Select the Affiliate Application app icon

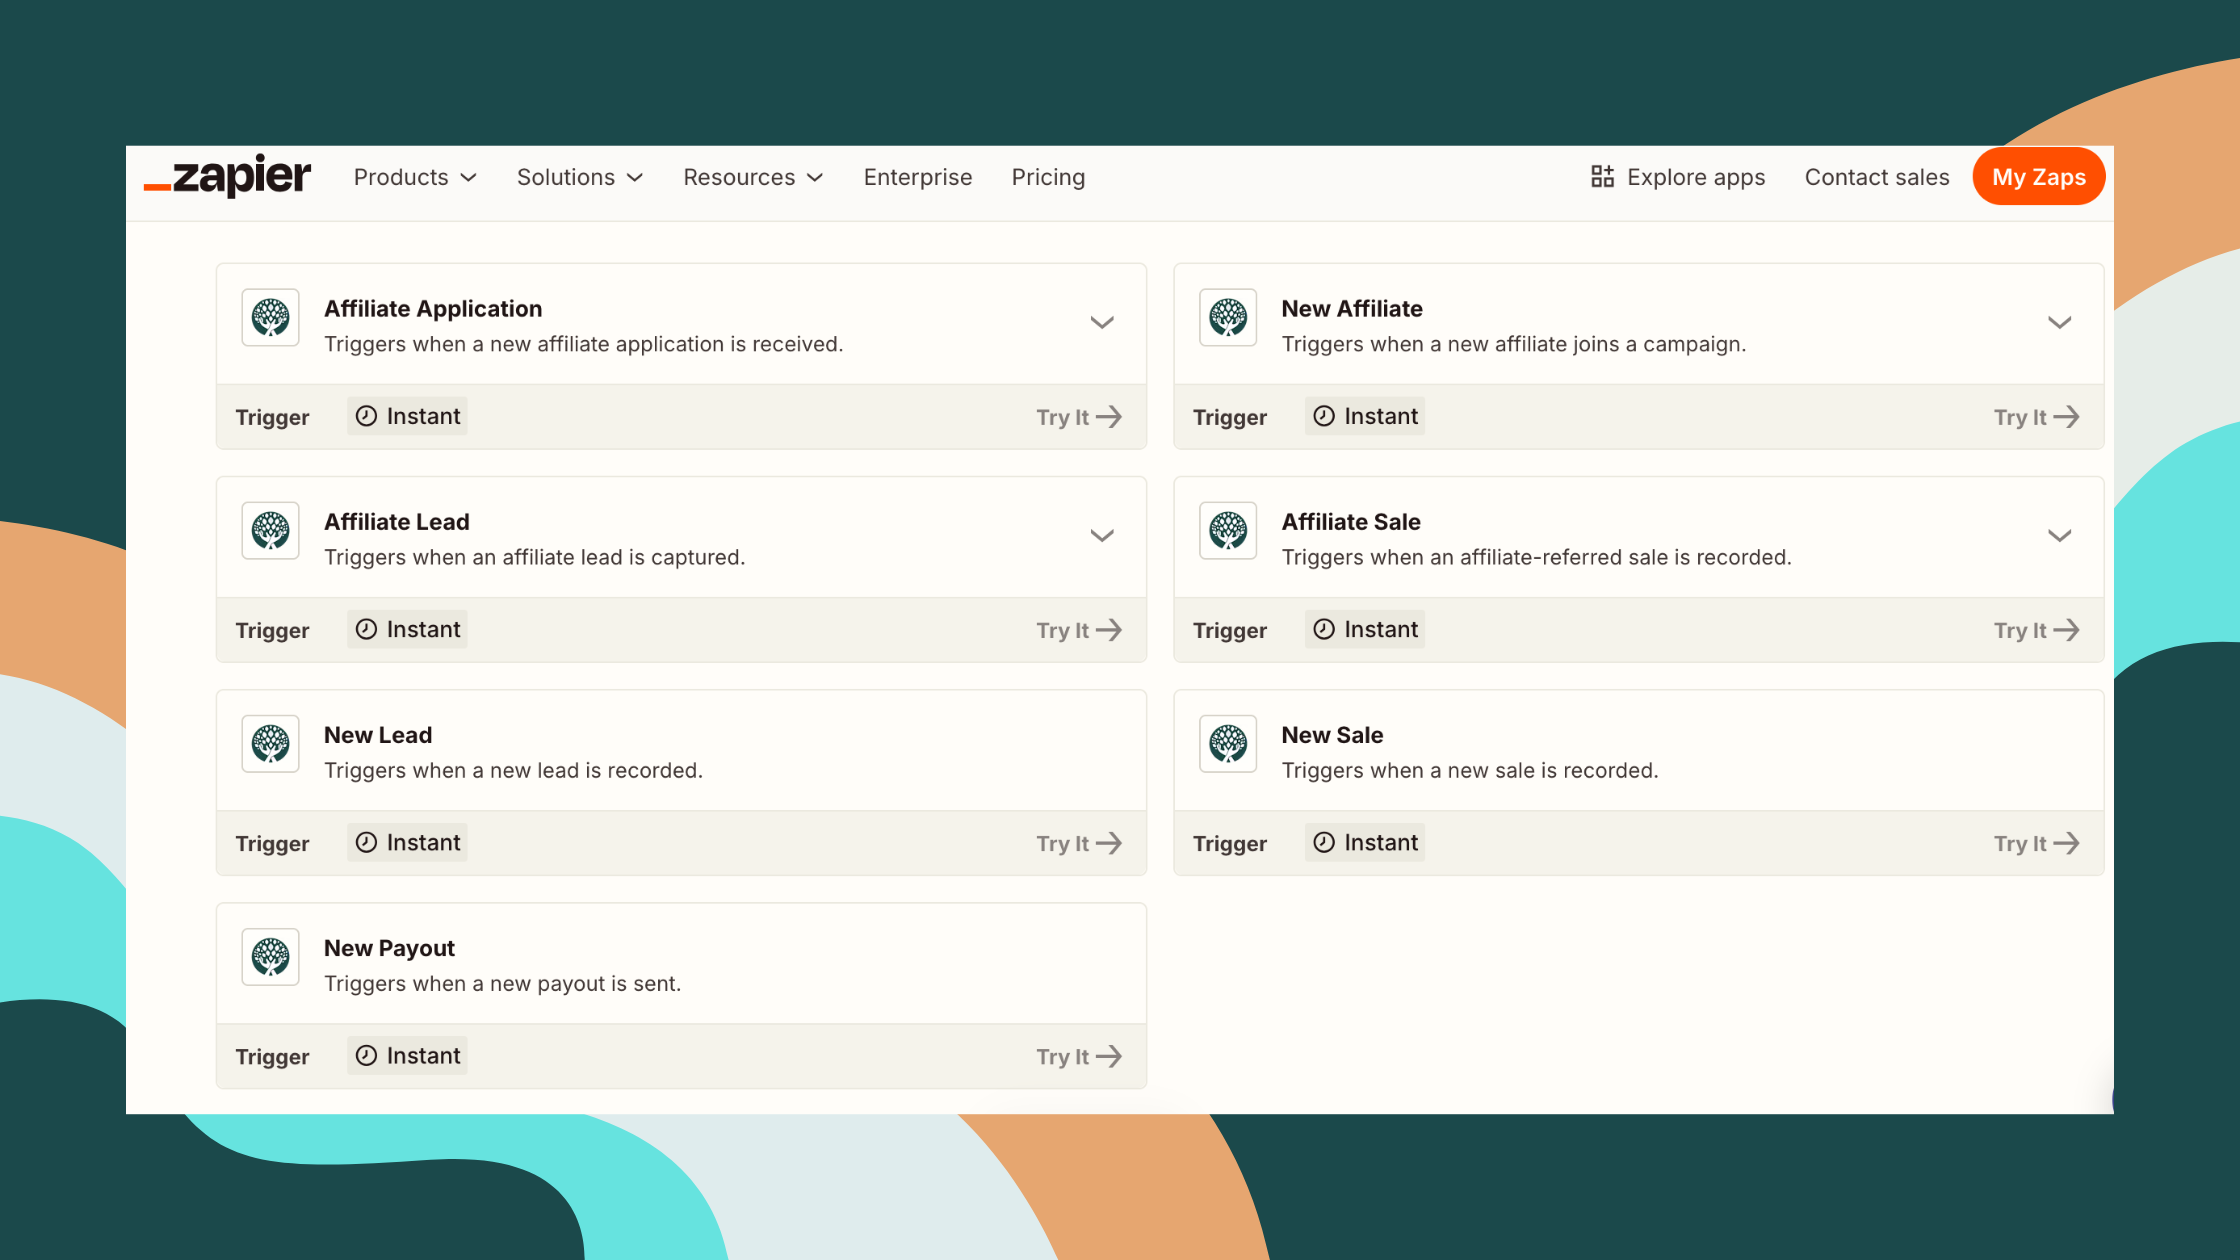[x=270, y=317]
